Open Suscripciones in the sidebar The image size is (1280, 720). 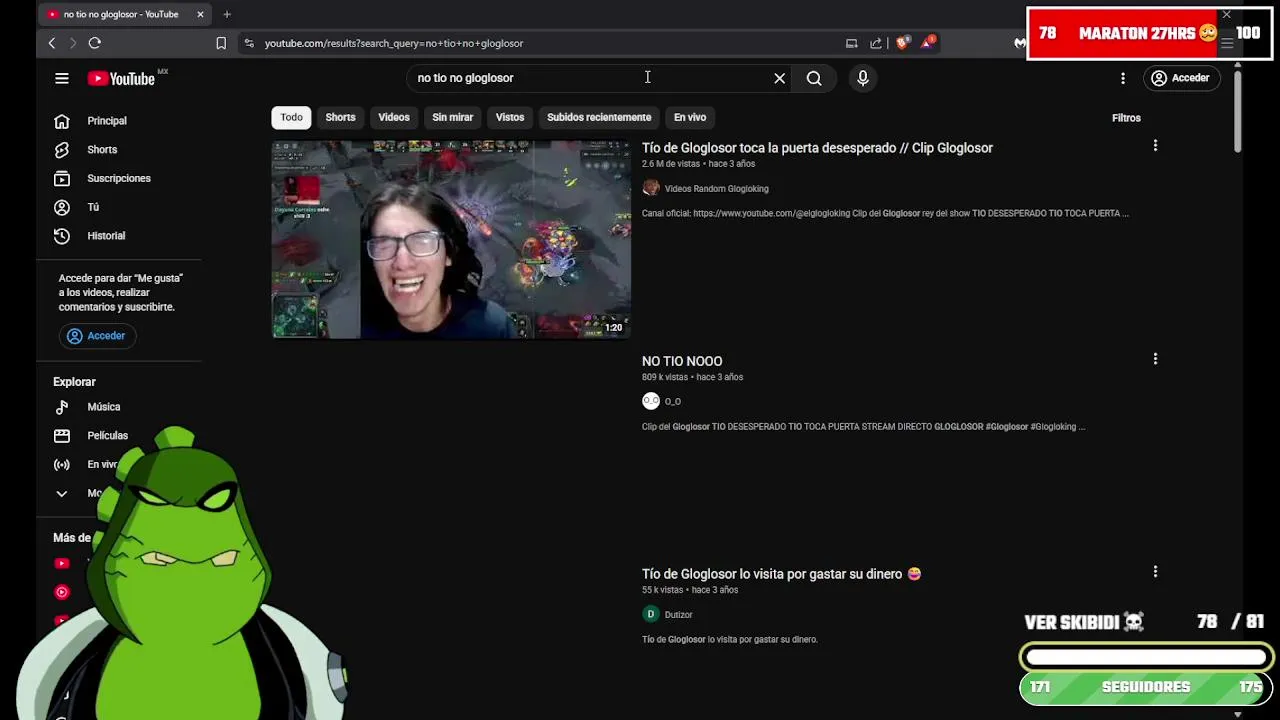coord(119,178)
